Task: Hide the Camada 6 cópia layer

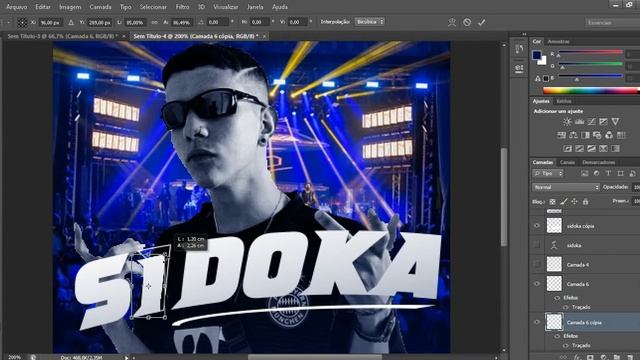Action: tap(537, 322)
